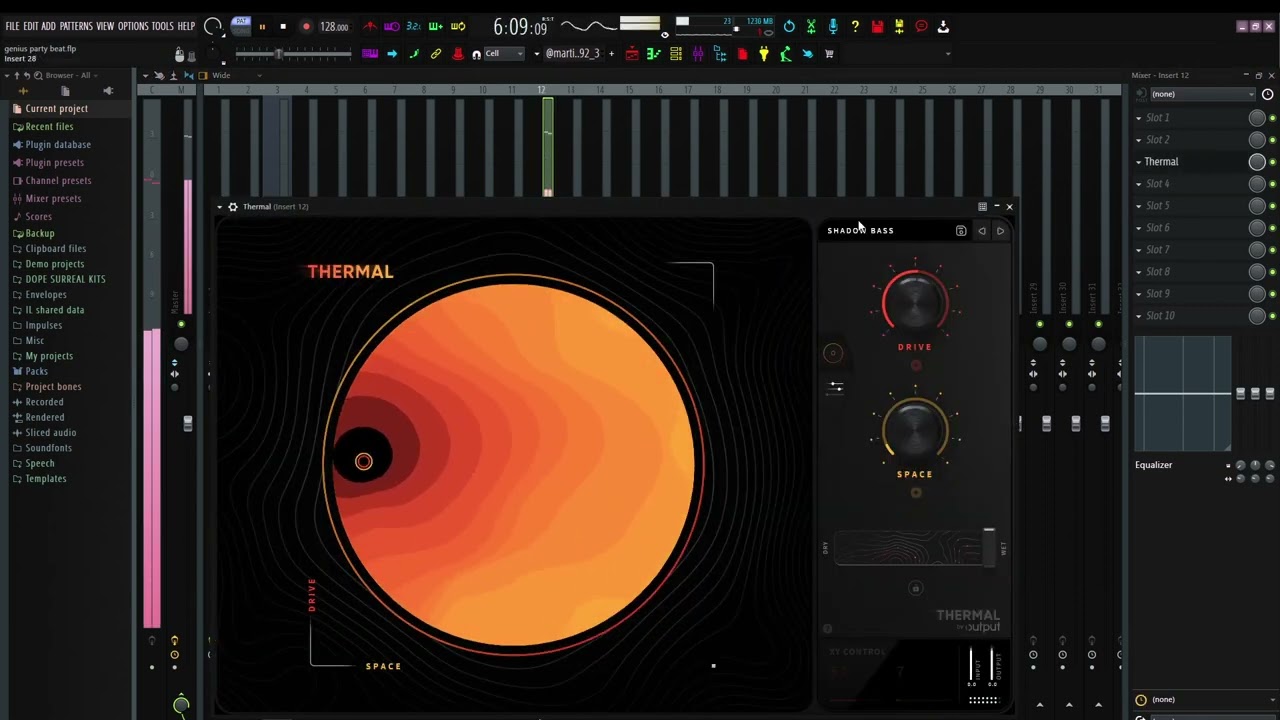Open the Browser tree icon in toolbar
This screenshot has height=720, width=1280.
(720, 54)
